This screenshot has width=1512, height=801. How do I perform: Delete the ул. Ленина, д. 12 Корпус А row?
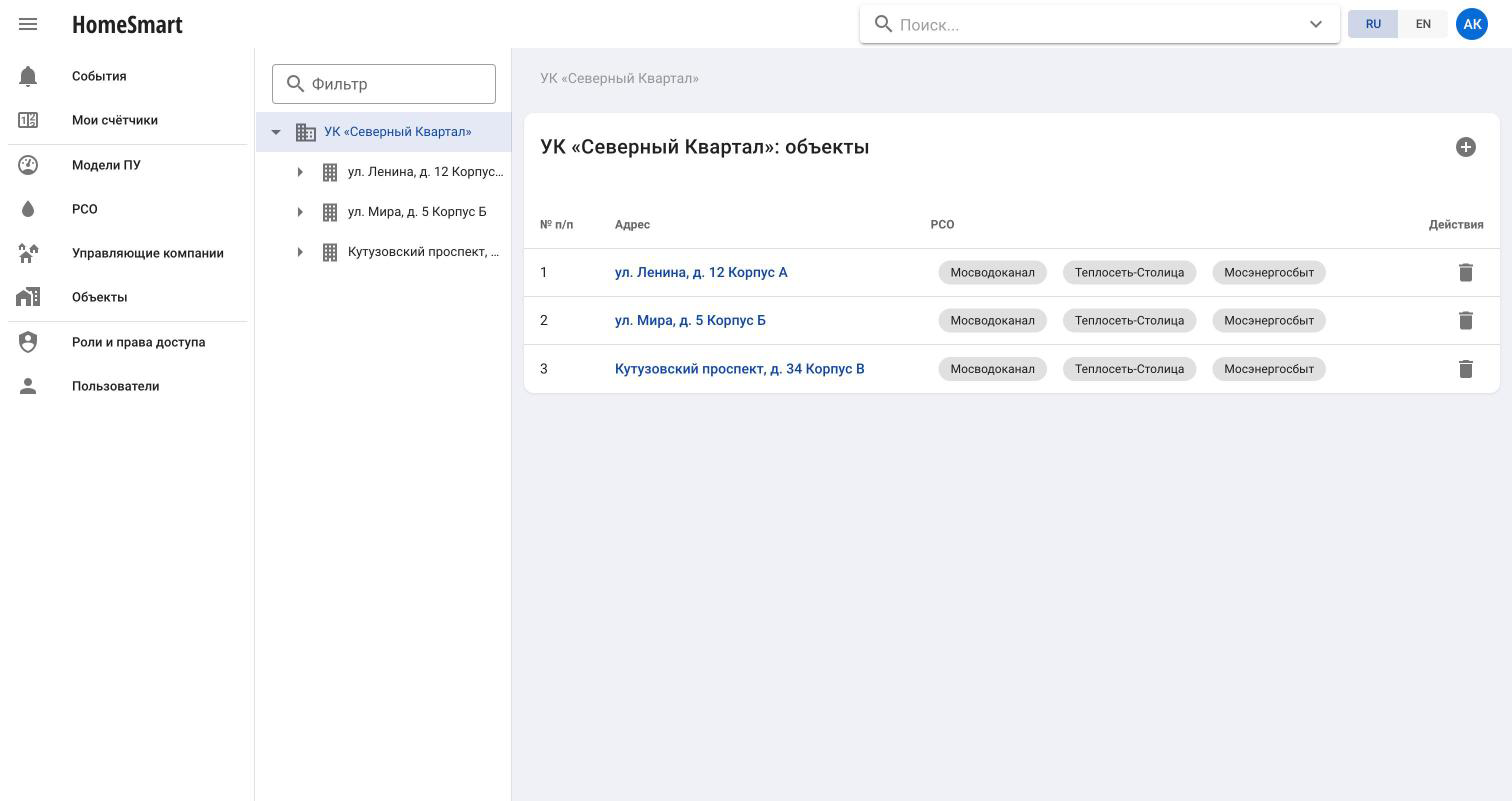coord(1466,272)
